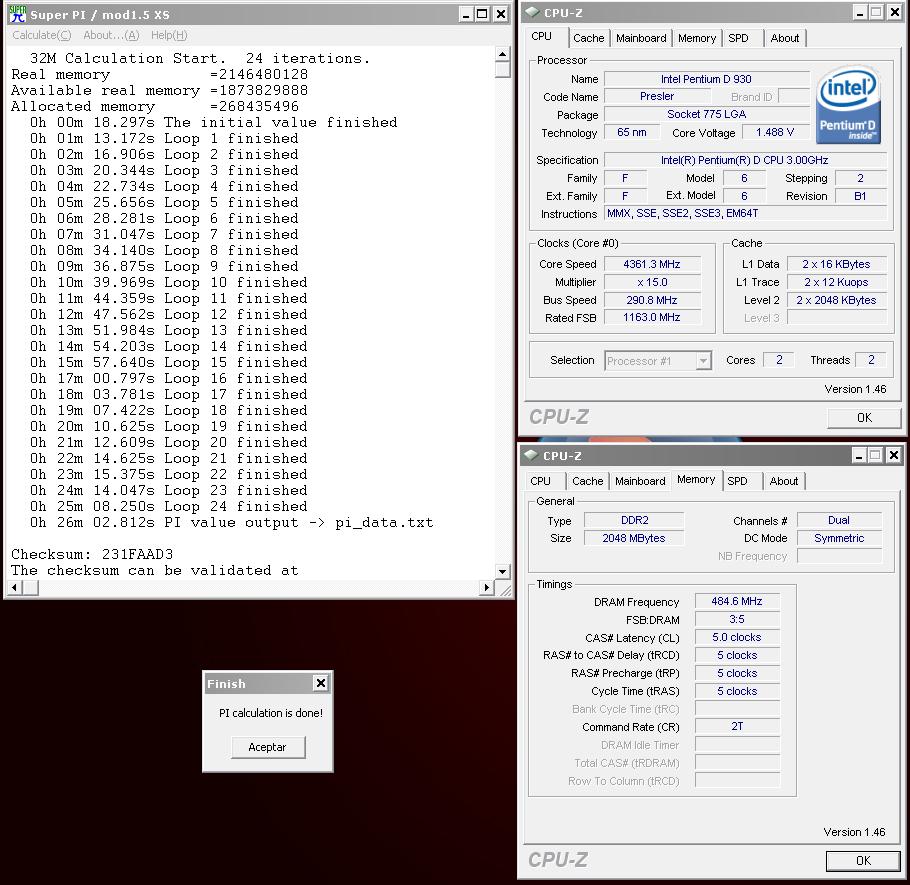
Task: Click the Checksum: 231FAAD3 line
Action: (x=92, y=554)
